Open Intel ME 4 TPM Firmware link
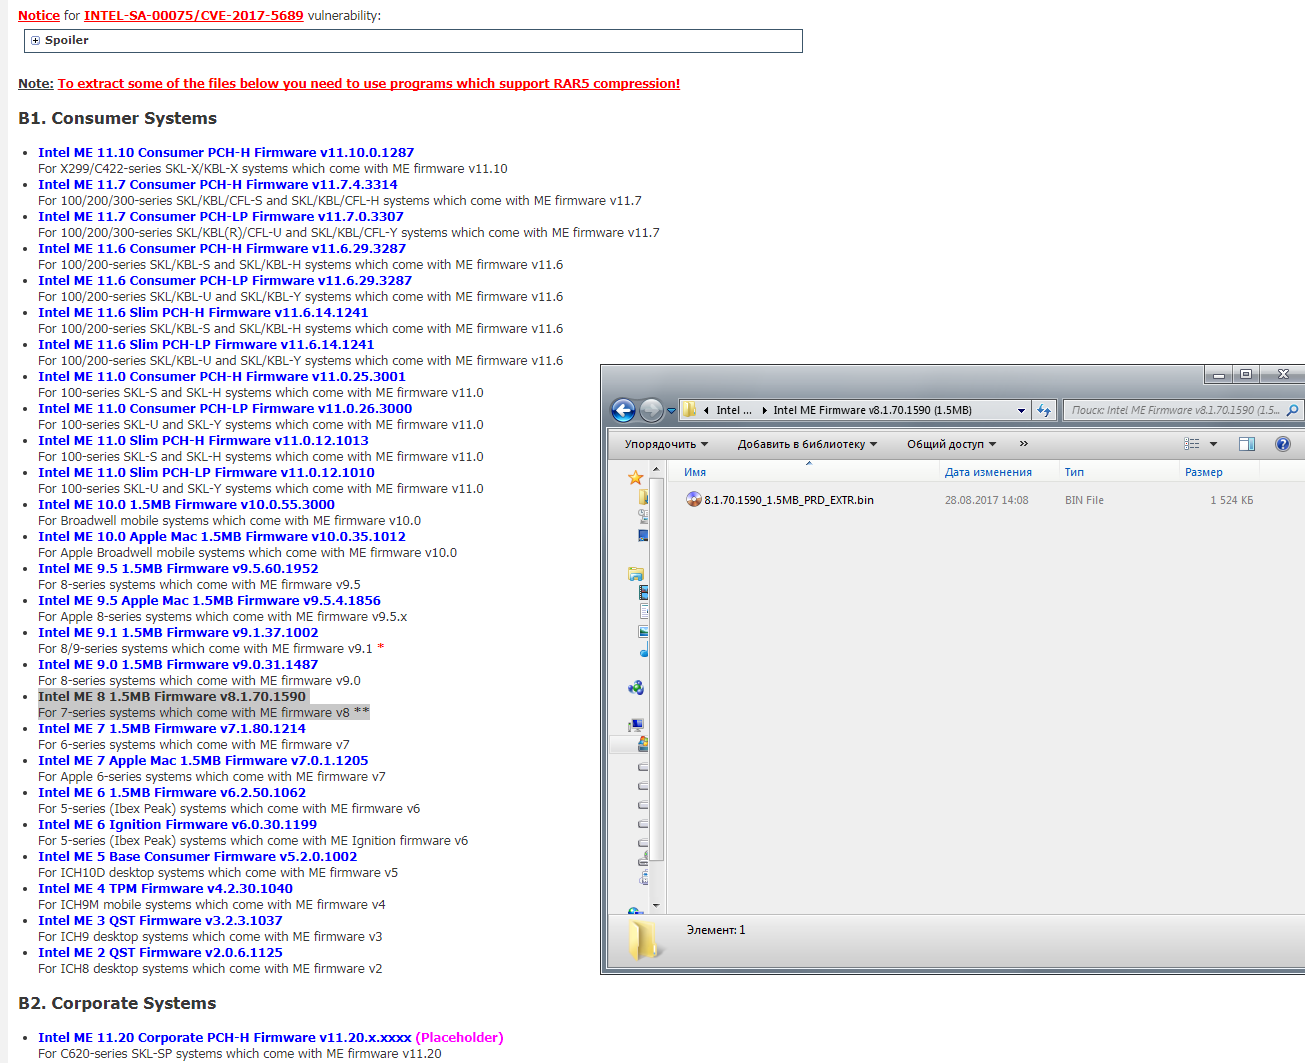This screenshot has width=1305, height=1063. [x=166, y=888]
